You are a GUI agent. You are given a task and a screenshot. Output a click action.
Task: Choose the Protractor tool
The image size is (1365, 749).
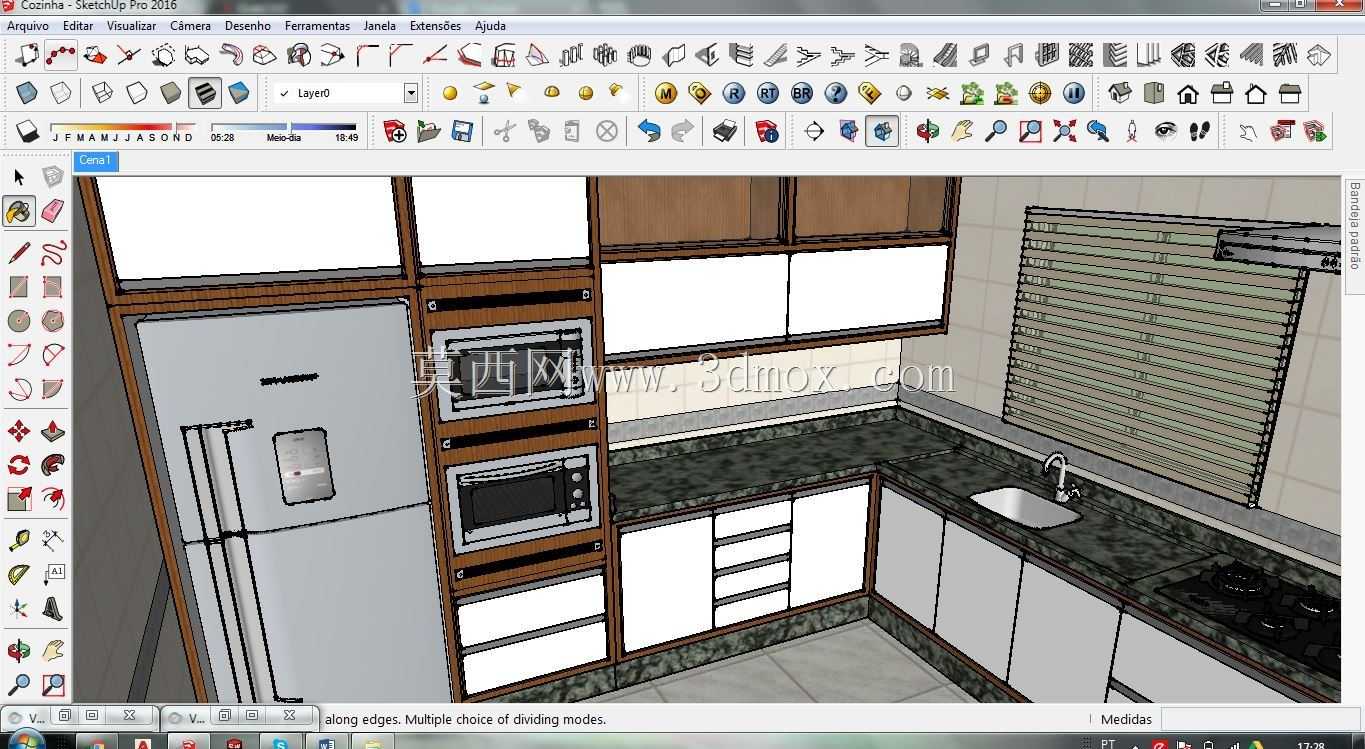pyautogui.click(x=19, y=575)
